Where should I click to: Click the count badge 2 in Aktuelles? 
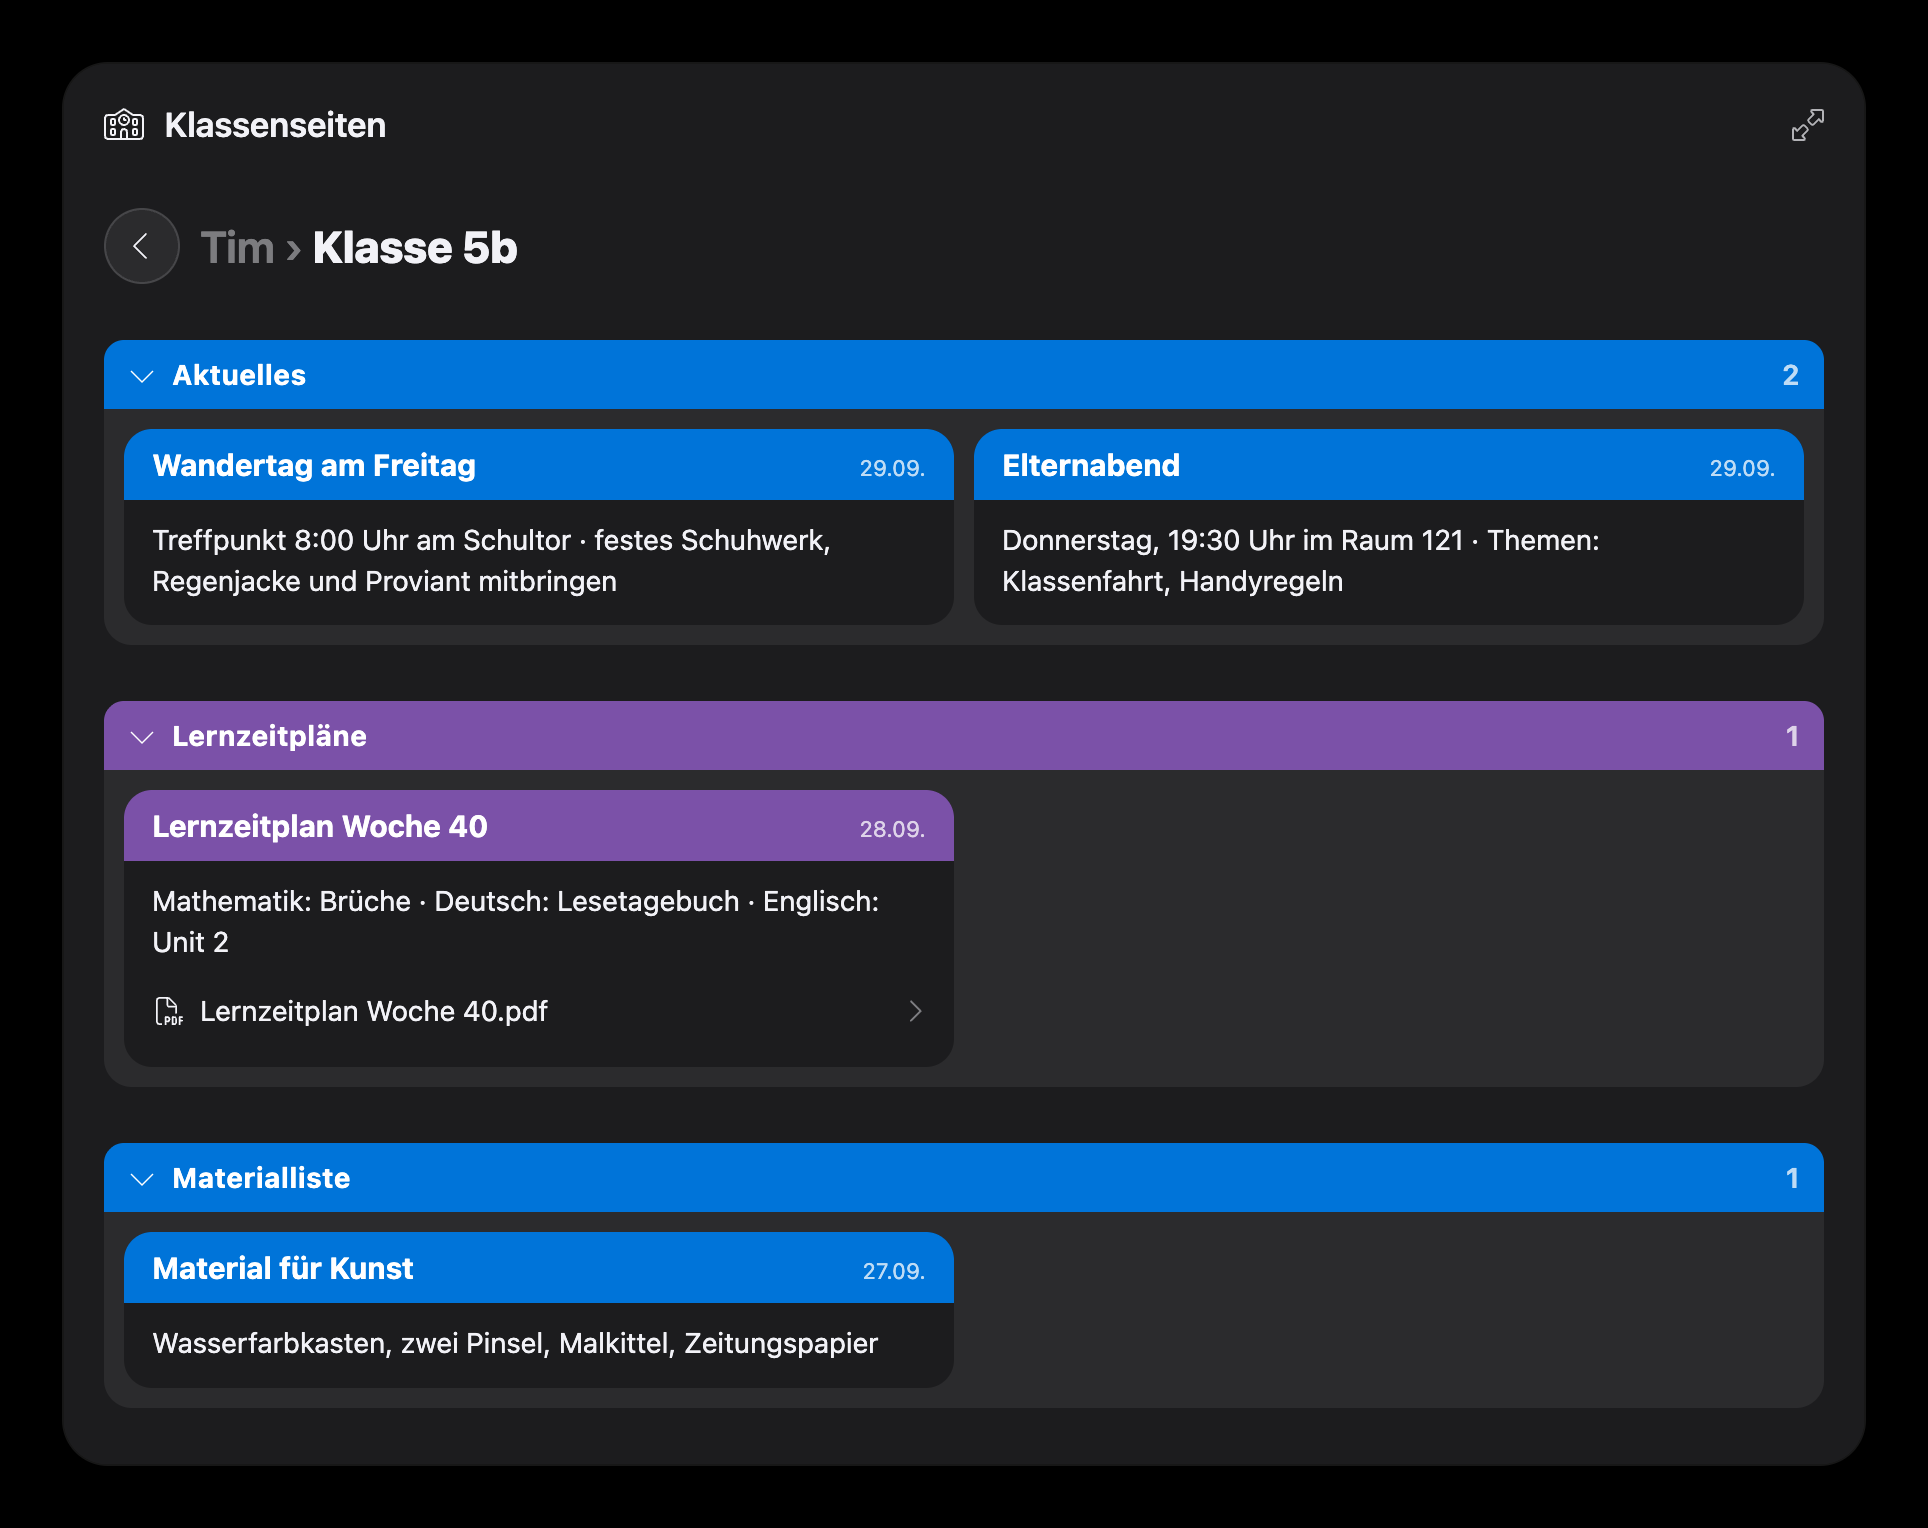[1790, 375]
